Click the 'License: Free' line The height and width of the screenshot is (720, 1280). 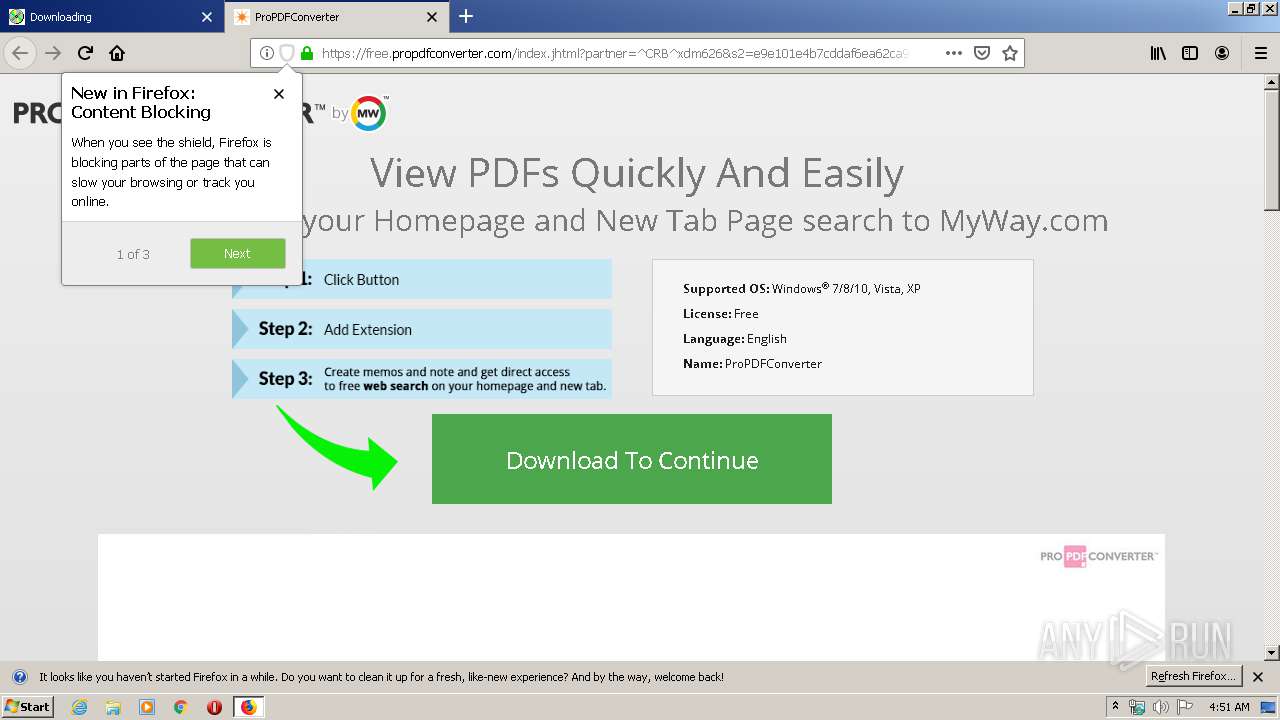(x=721, y=314)
